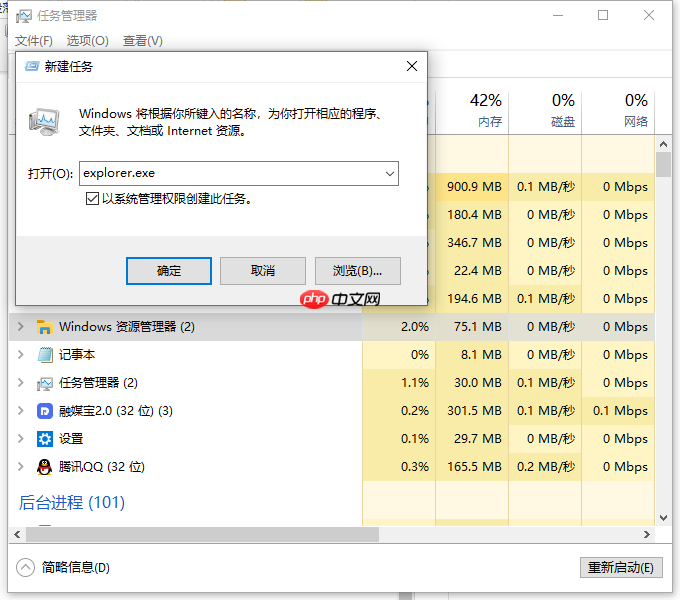Sort by the 内存 42% column header

(x=472, y=111)
